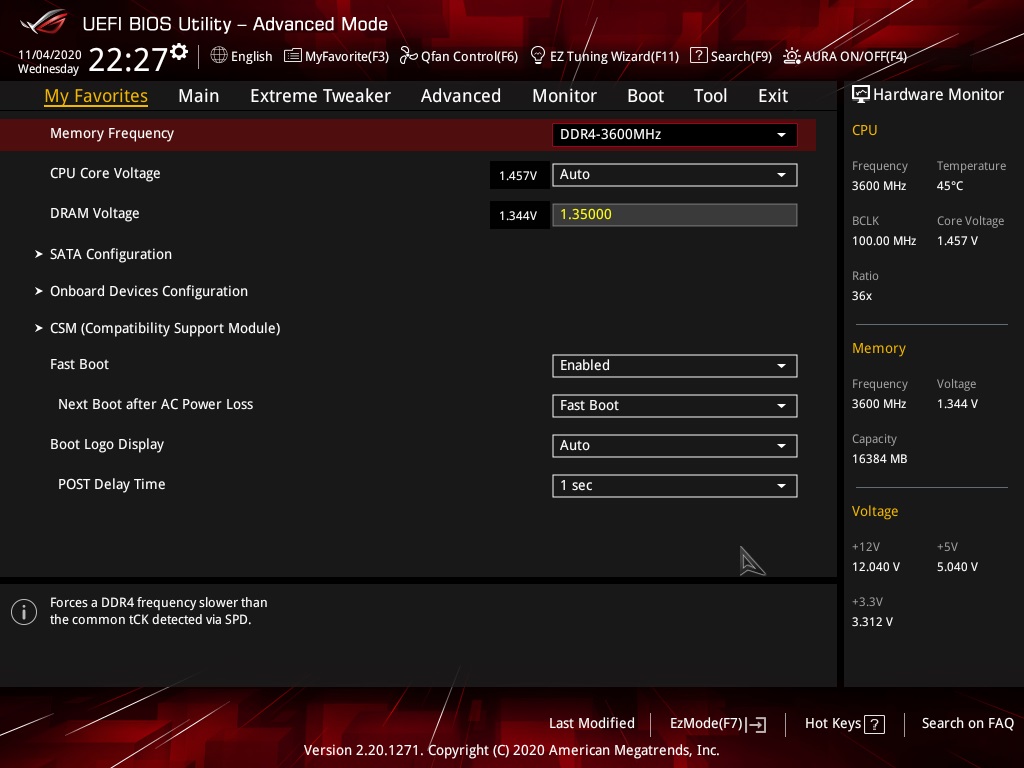The width and height of the screenshot is (1024, 768).
Task: Click the Capacity 16384 MB value
Action: pyautogui.click(x=879, y=459)
